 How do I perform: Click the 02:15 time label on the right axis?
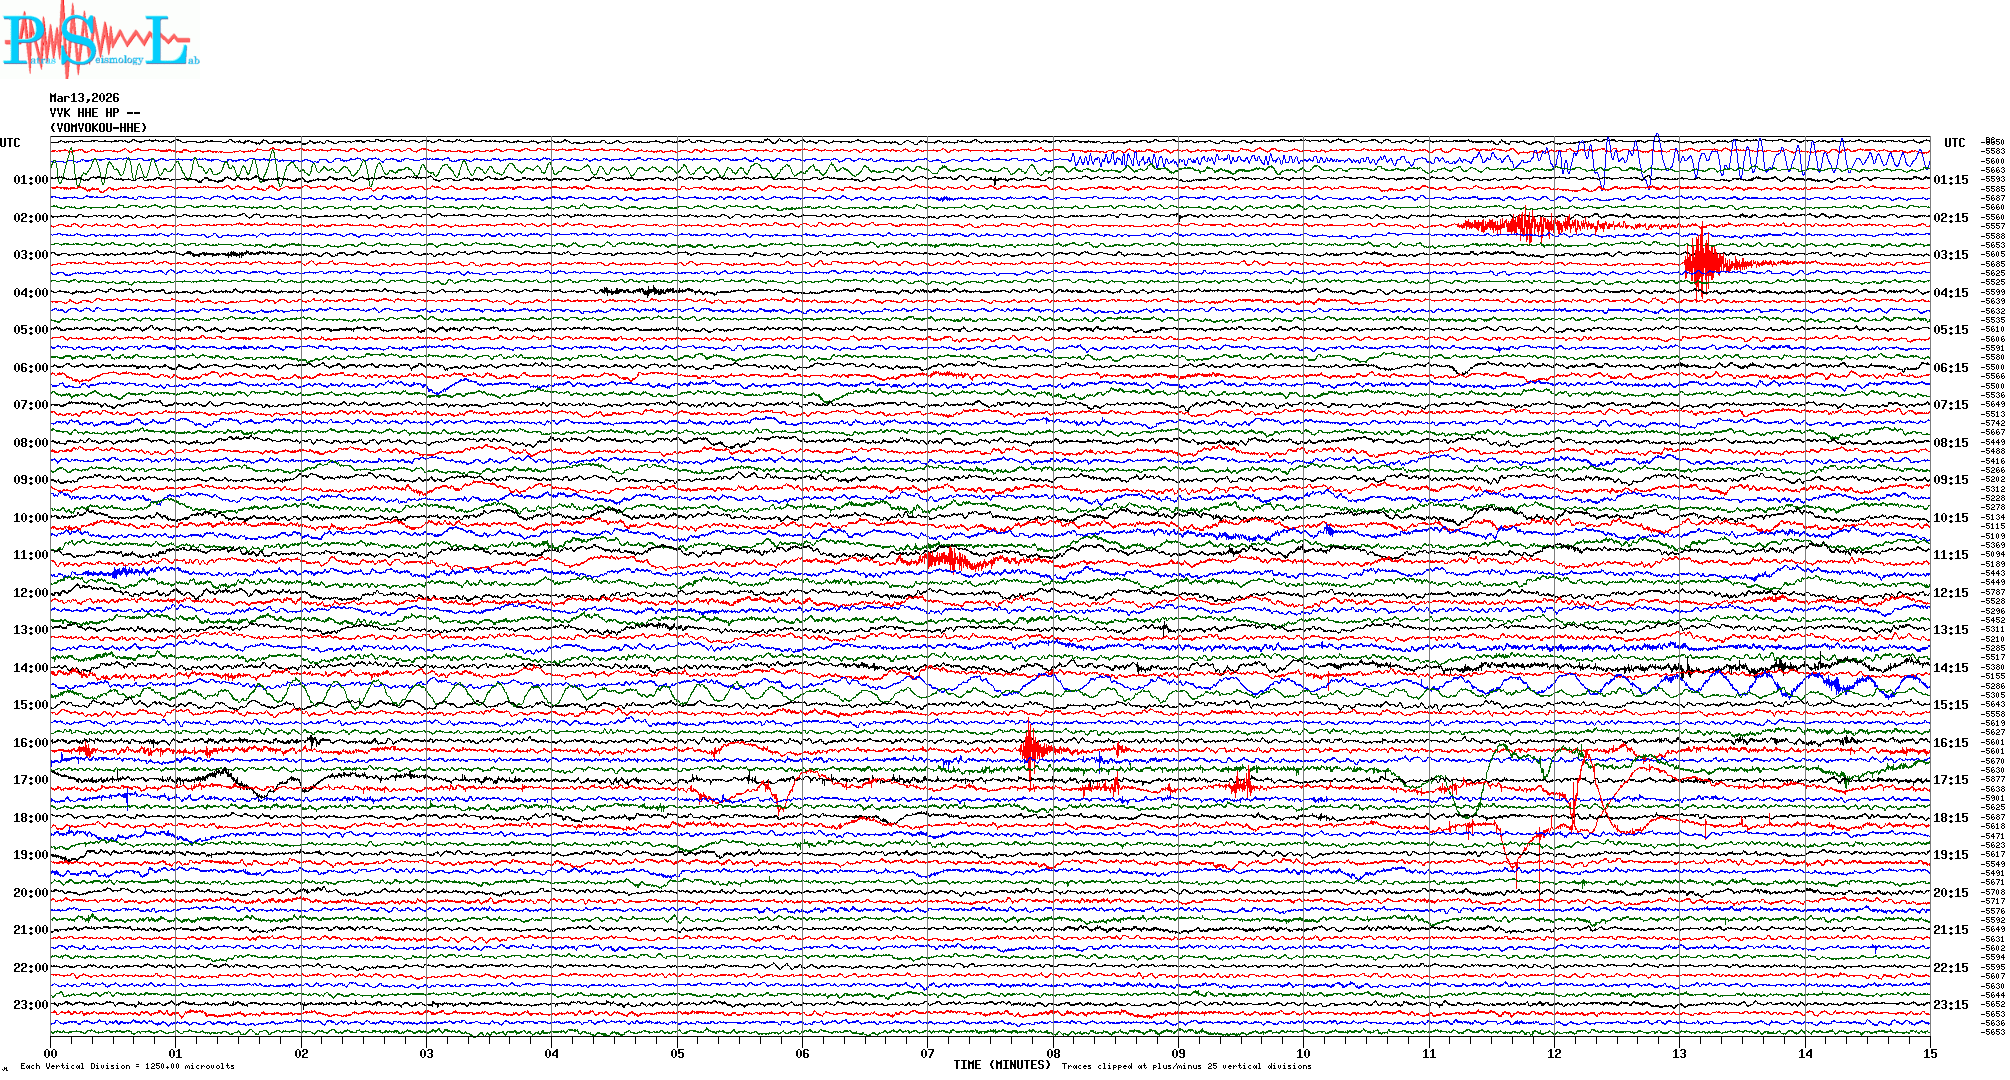tap(1950, 218)
